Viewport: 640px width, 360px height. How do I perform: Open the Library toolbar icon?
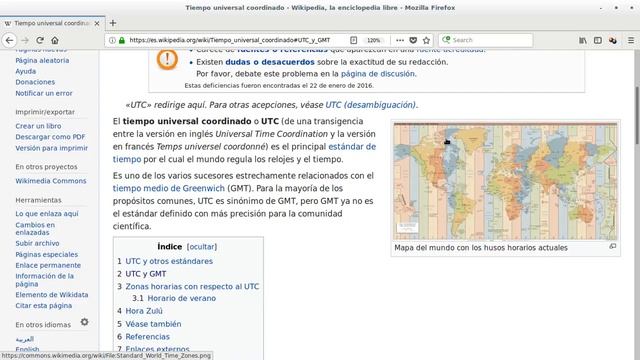[x=583, y=40]
